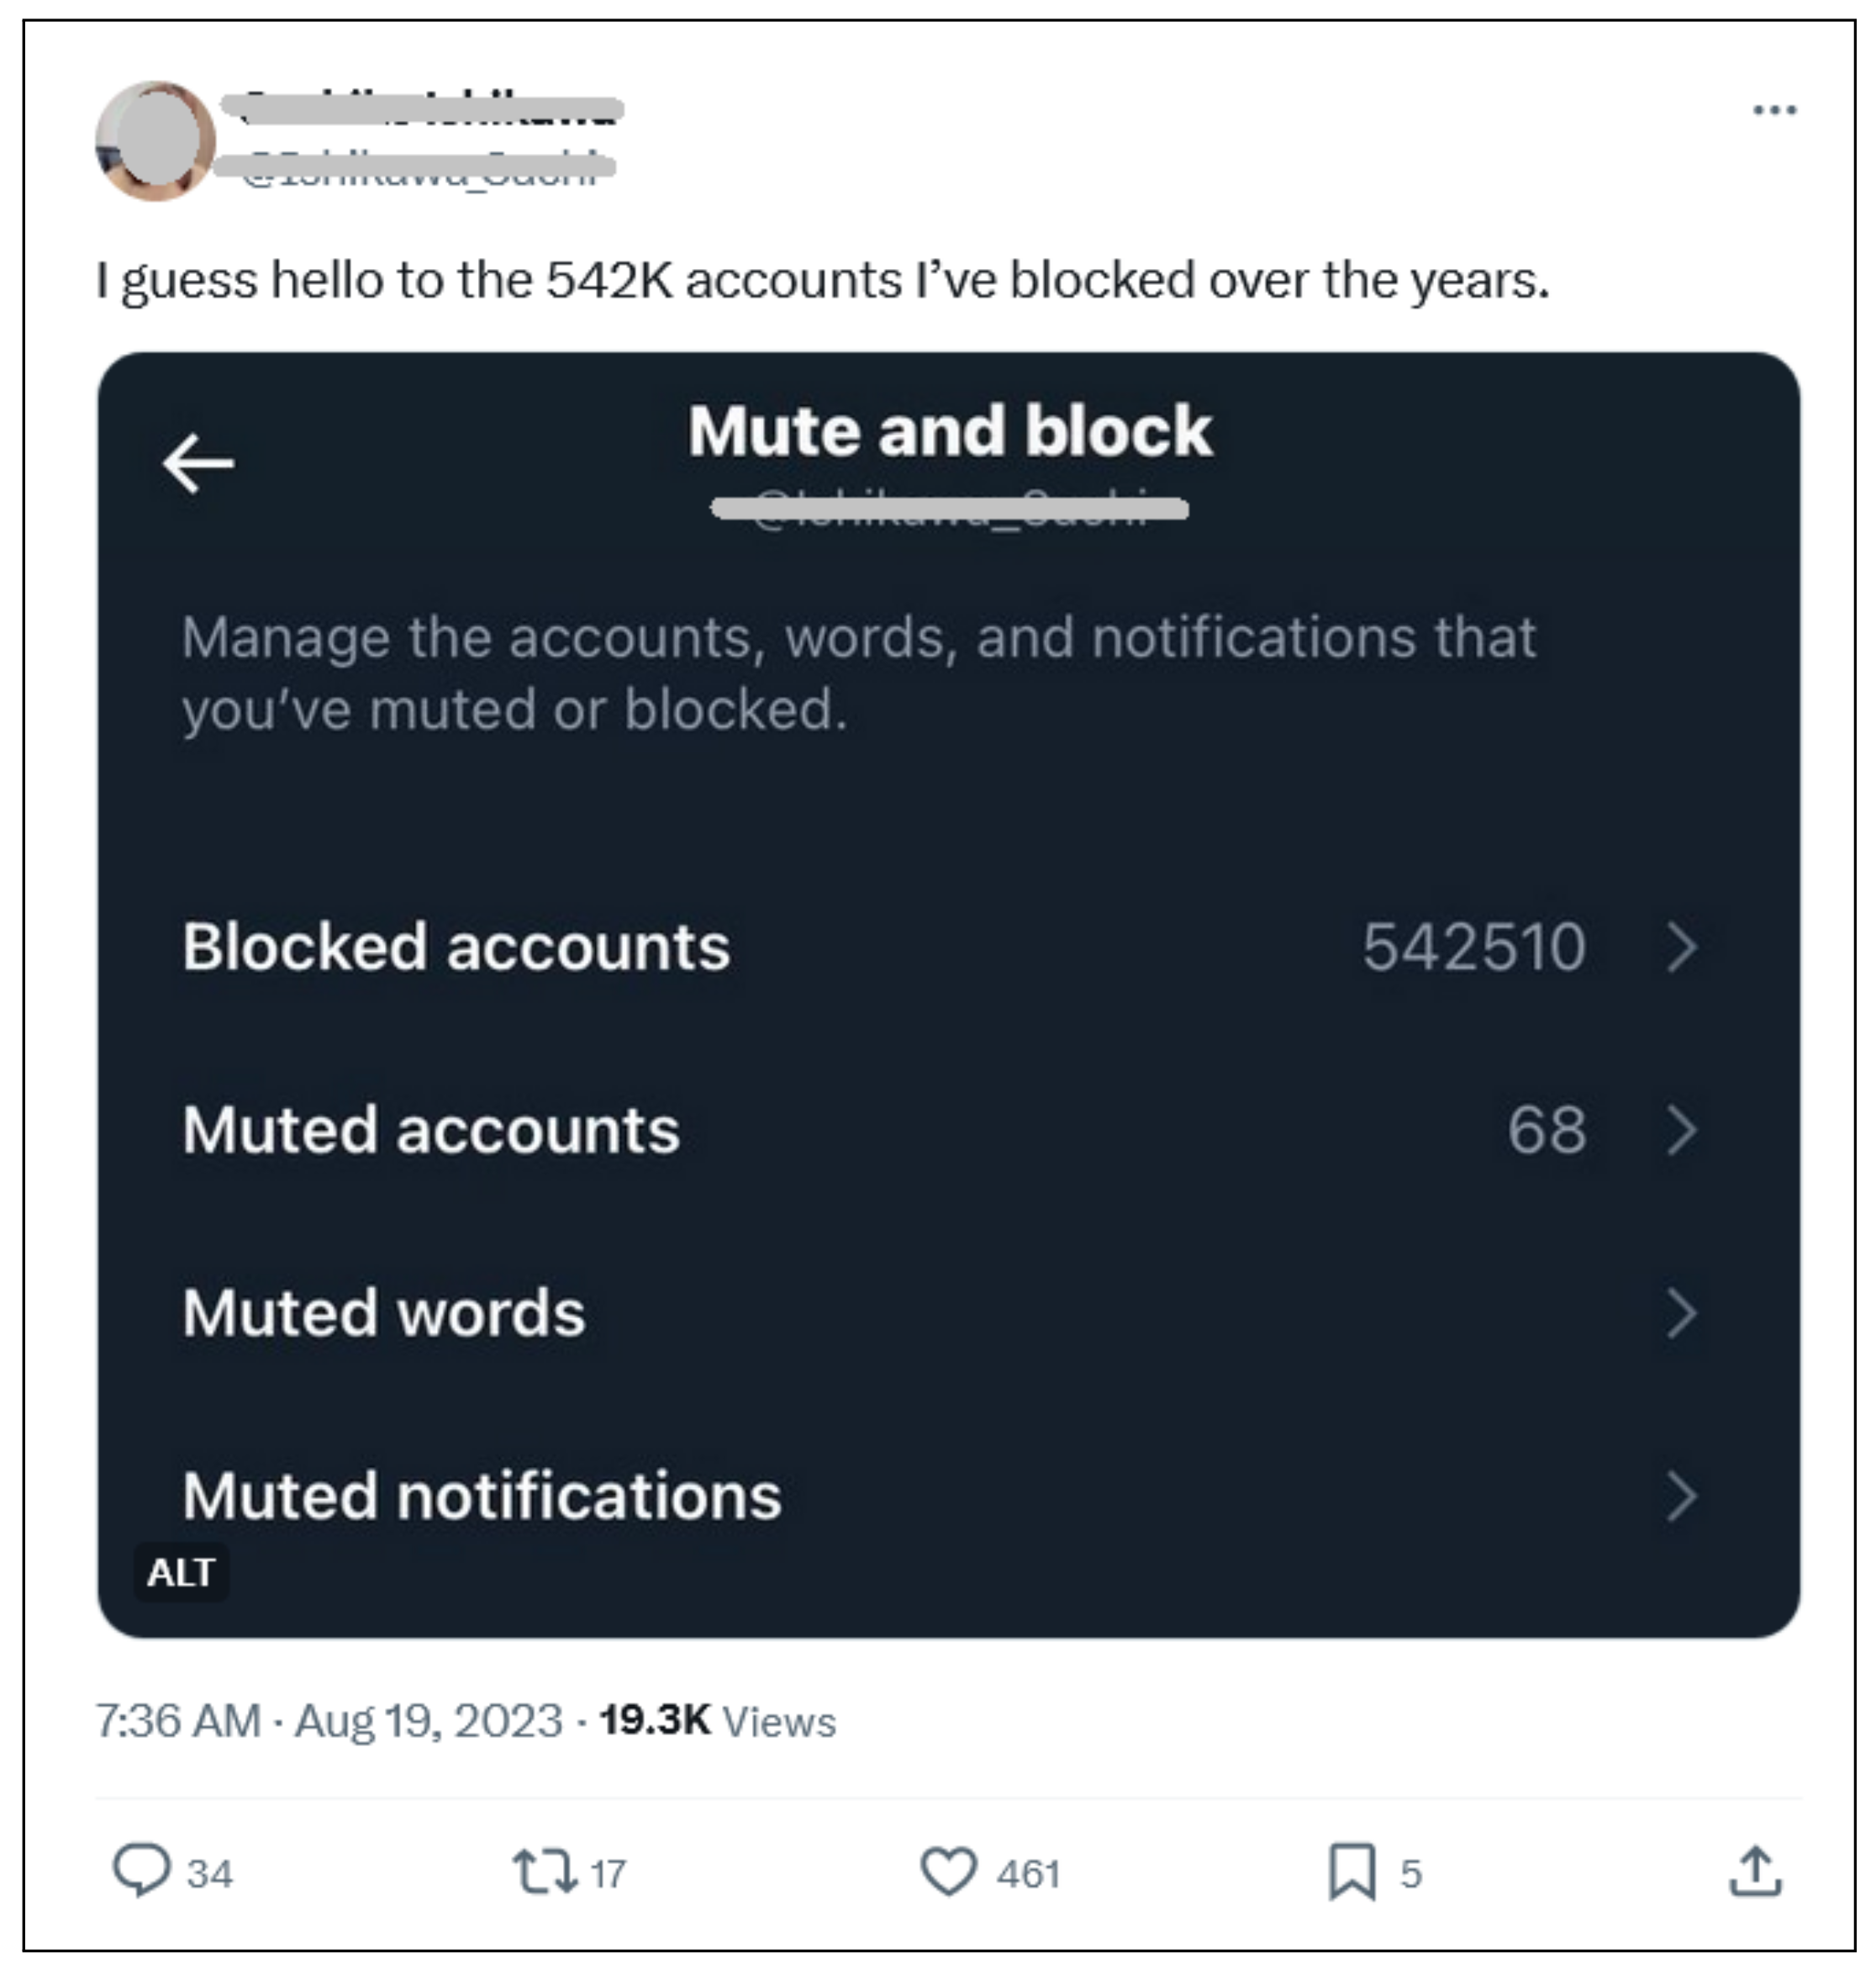Bookmark the tweet with the bookmark icon
The width and height of the screenshot is (1876, 1974).
coord(1351,1871)
